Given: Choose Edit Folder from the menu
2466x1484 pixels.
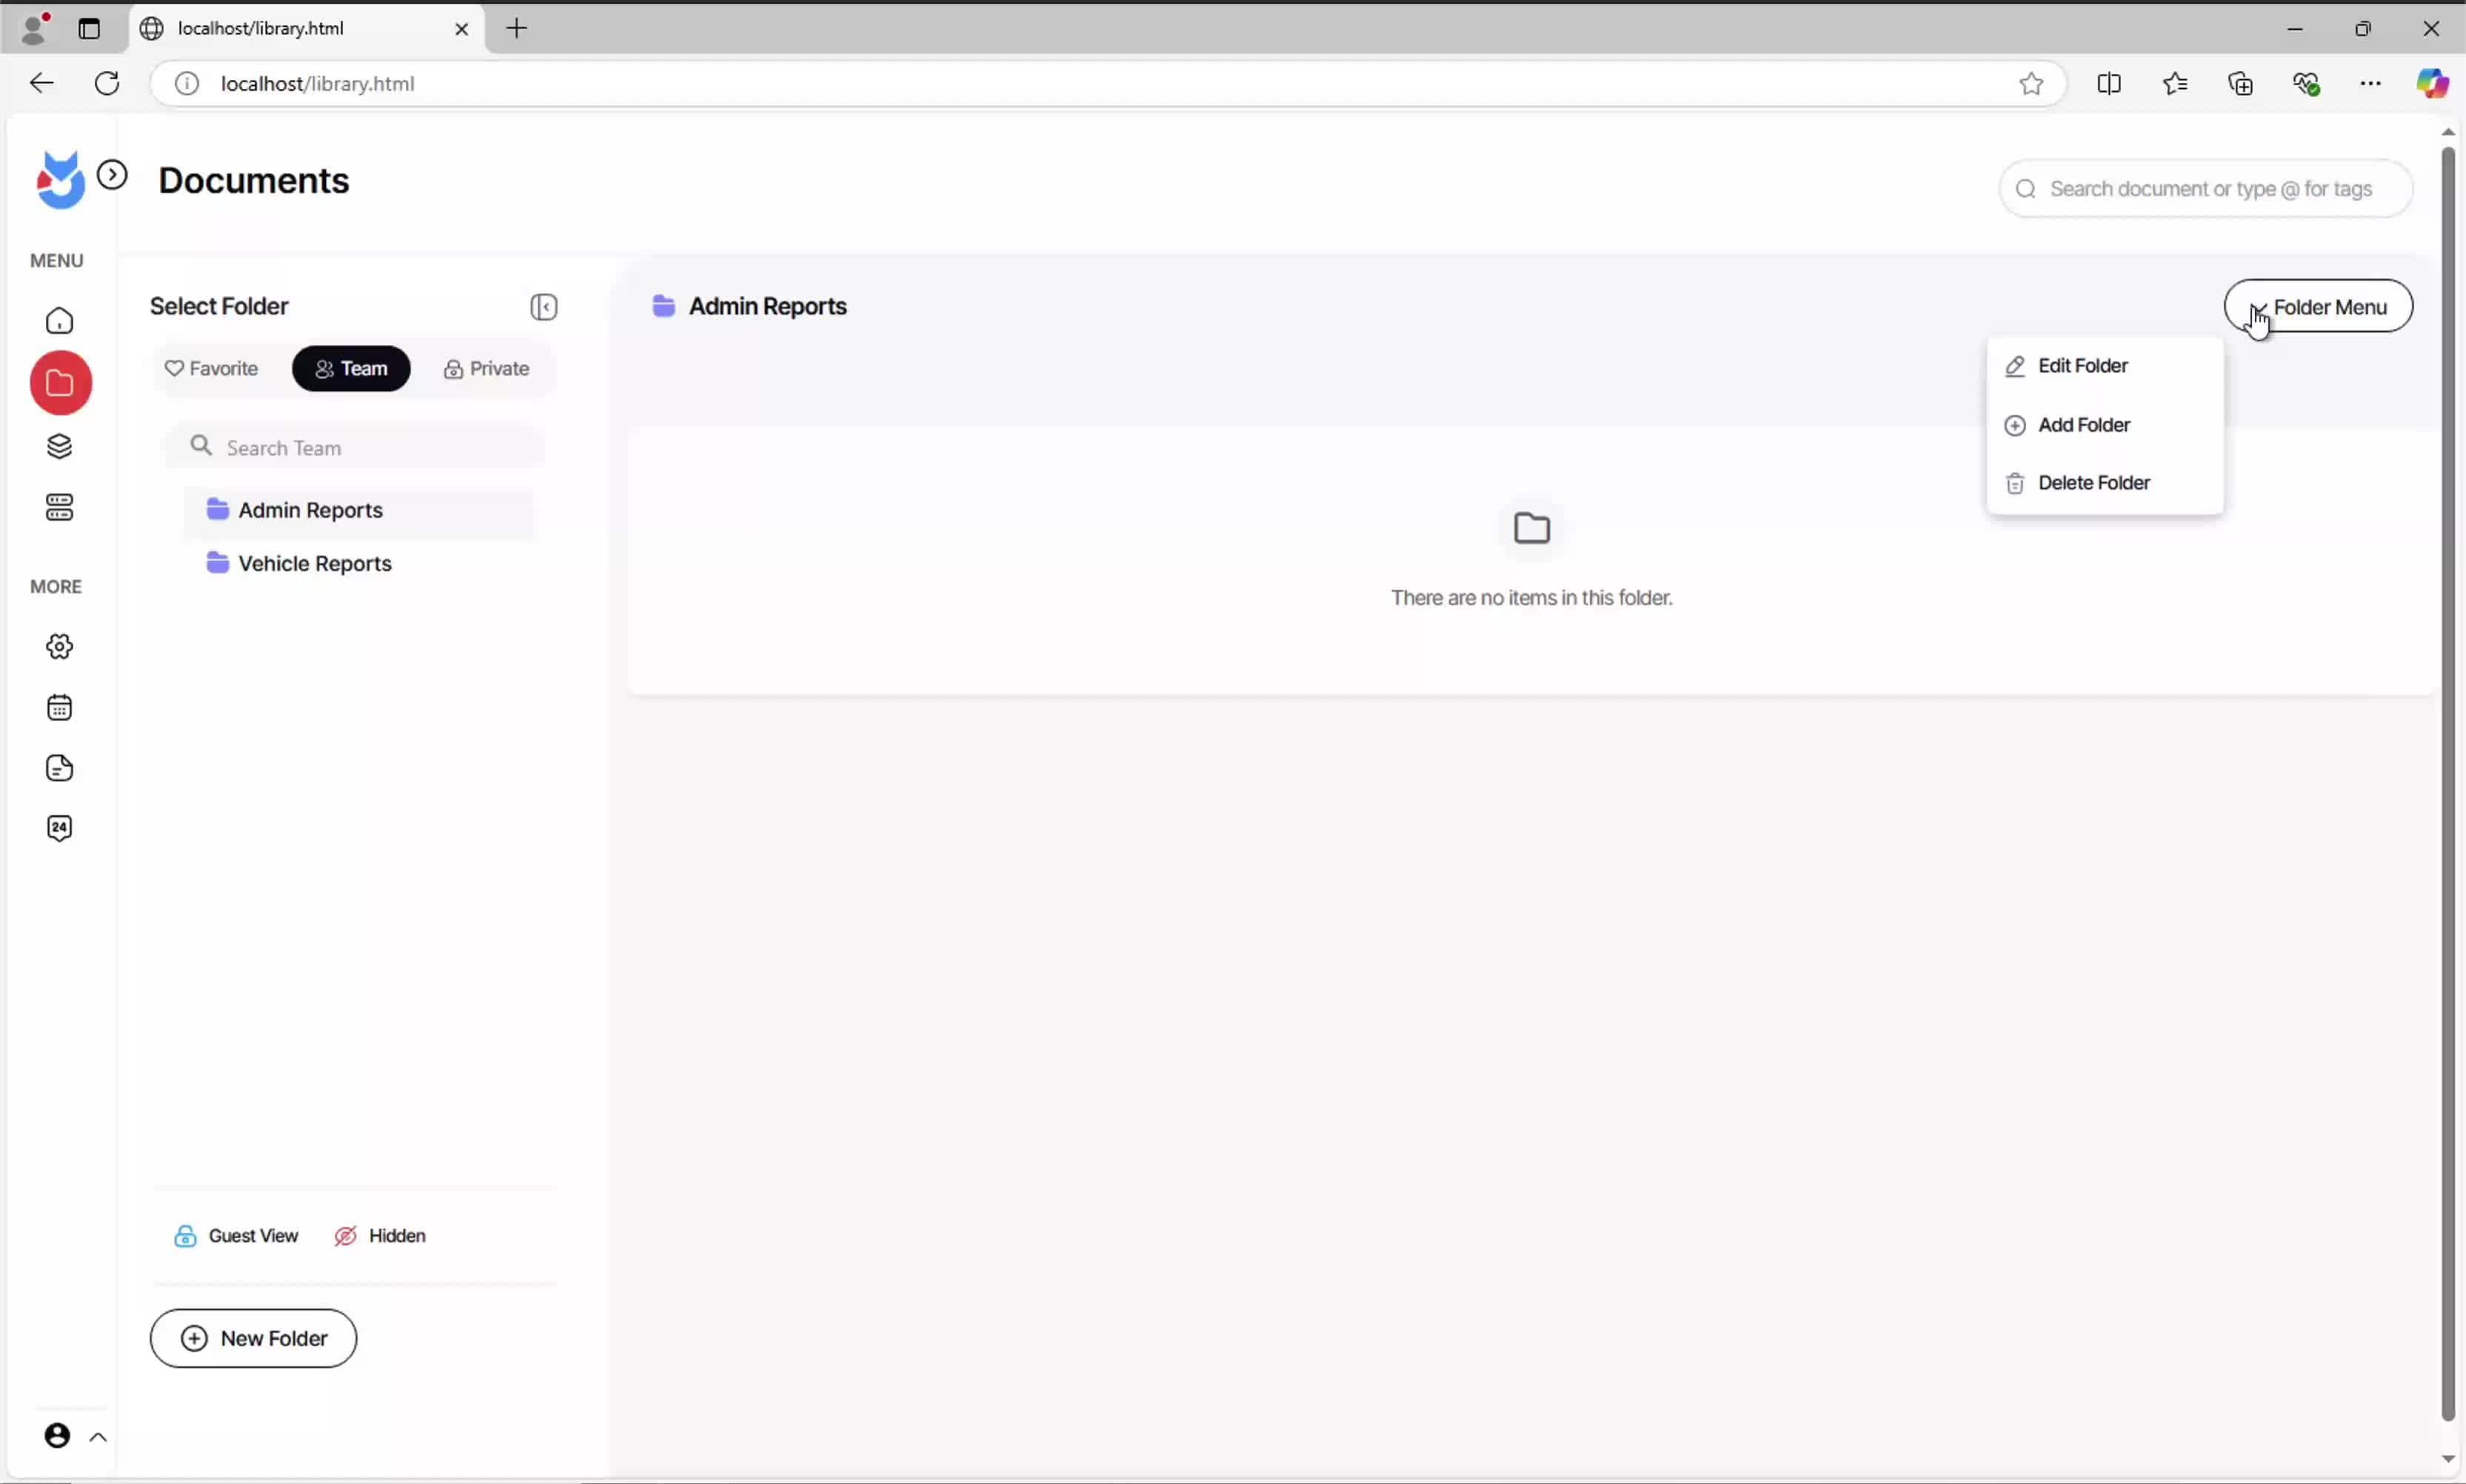Looking at the screenshot, I should [2082, 366].
